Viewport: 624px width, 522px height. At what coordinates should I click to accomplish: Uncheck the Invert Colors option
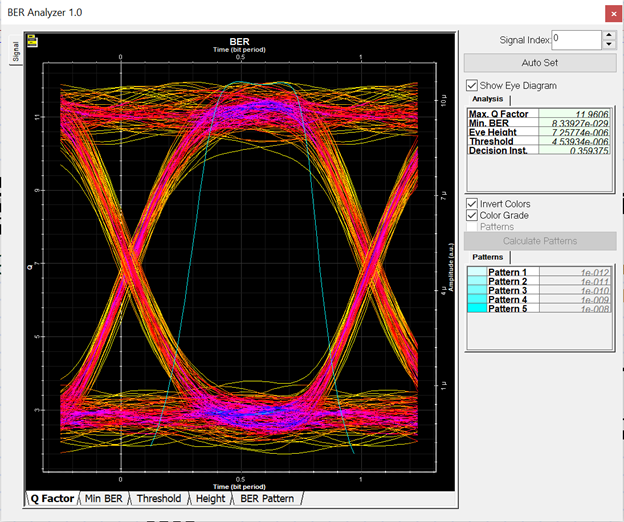point(473,204)
